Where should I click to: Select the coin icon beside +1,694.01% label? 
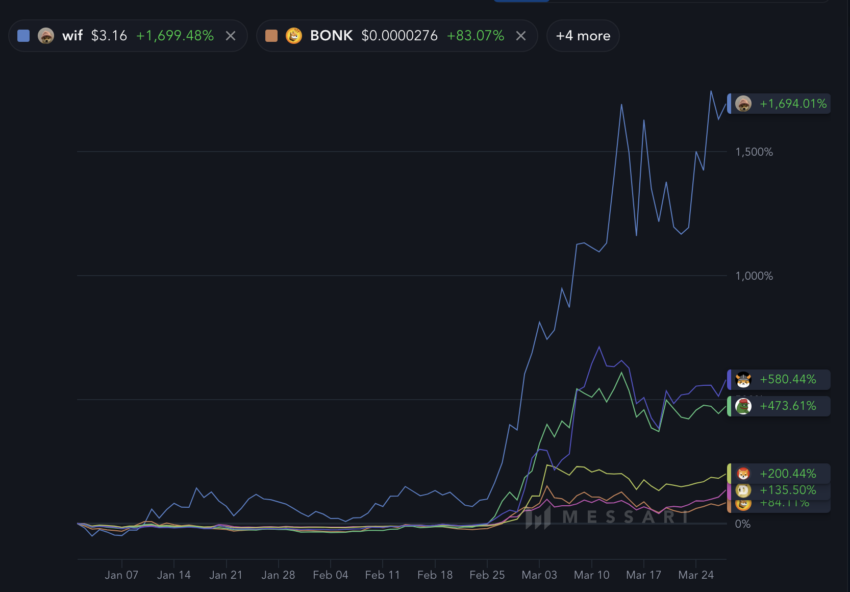click(746, 101)
